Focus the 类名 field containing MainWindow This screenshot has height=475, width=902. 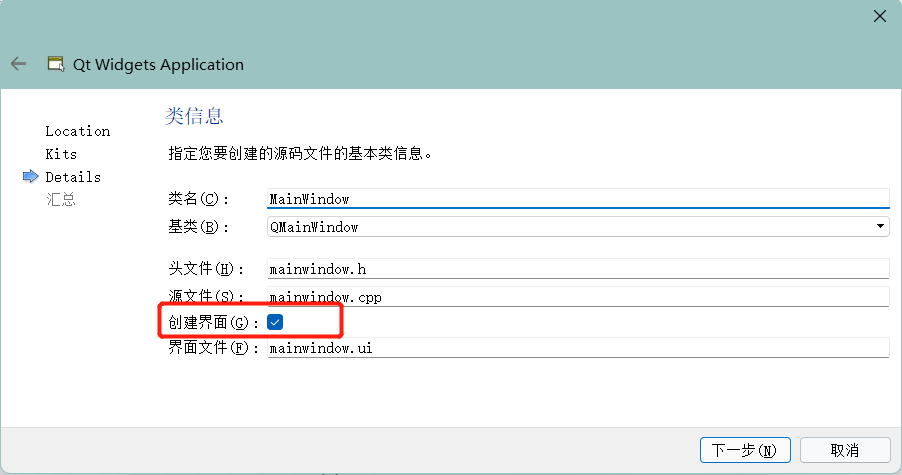point(578,199)
